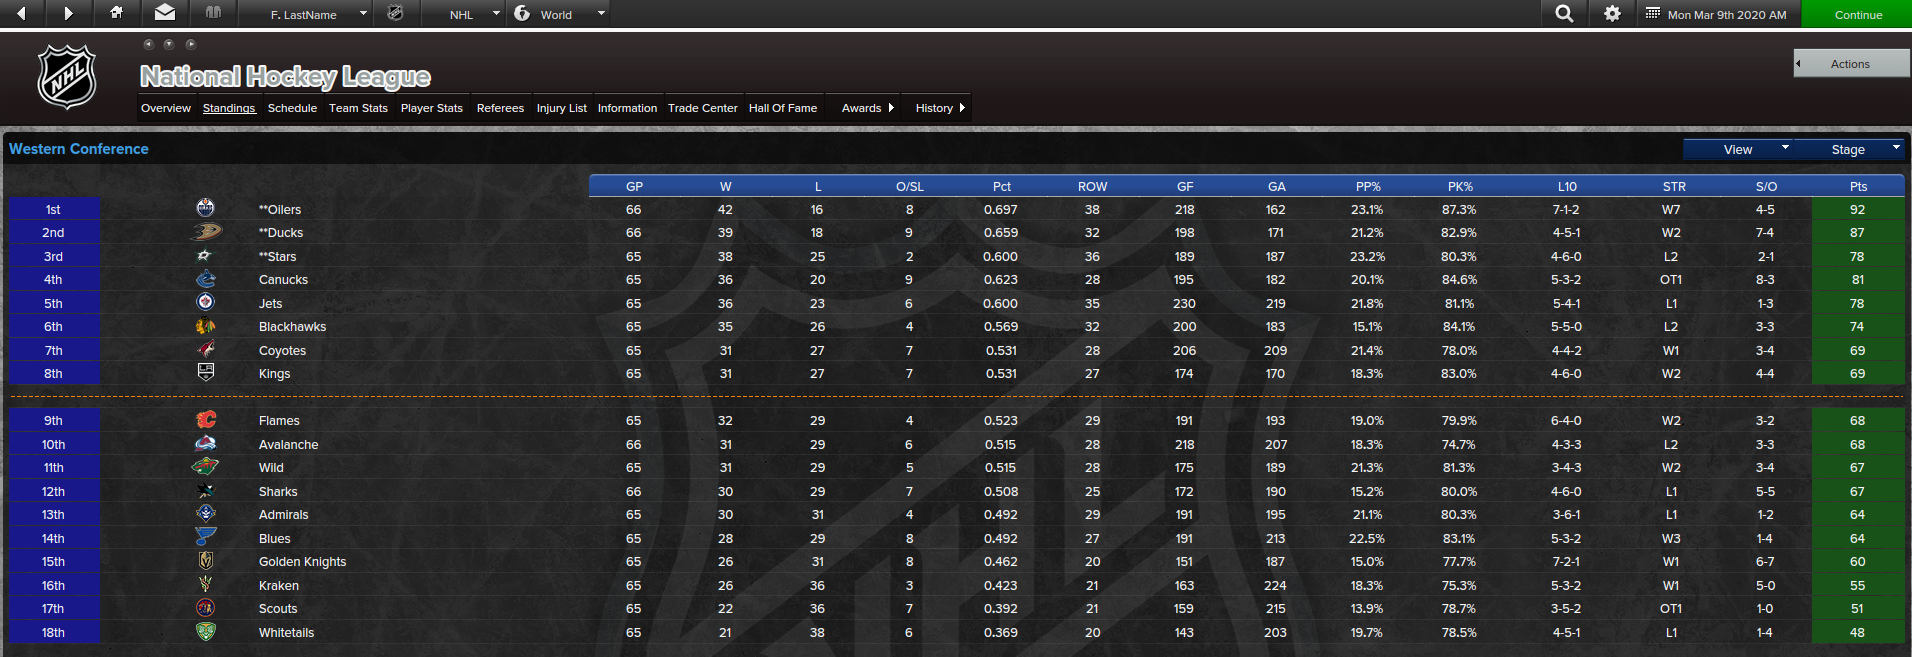
Task: Open the Oilers team link
Action: pos(280,209)
